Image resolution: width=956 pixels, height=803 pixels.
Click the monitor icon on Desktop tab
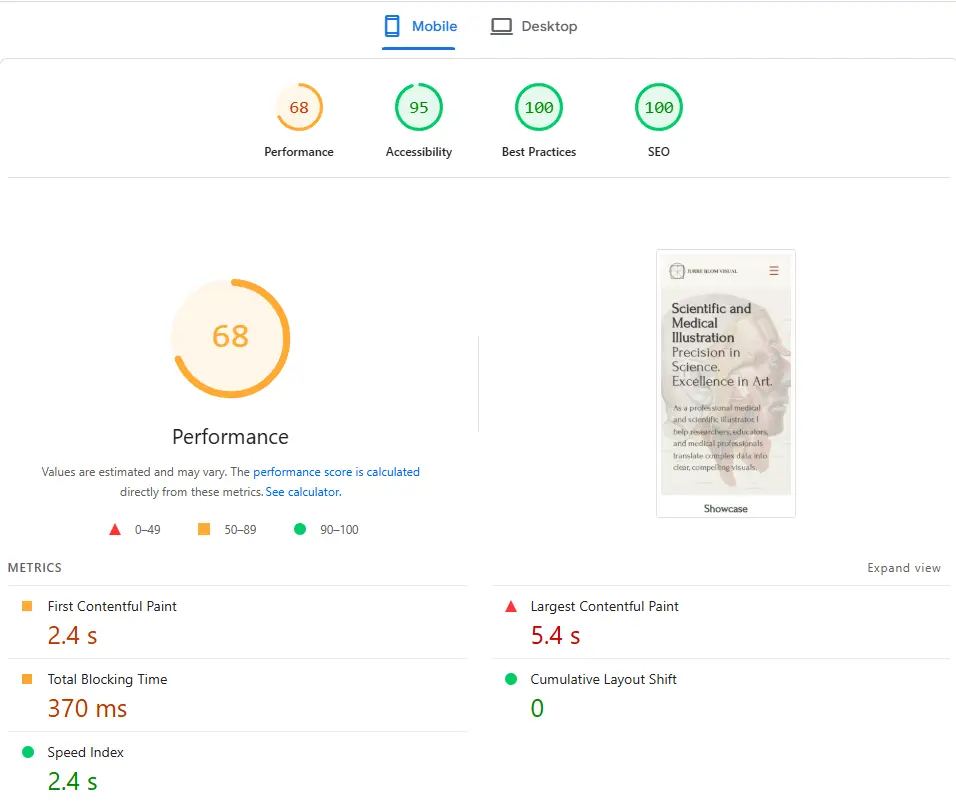[500, 26]
